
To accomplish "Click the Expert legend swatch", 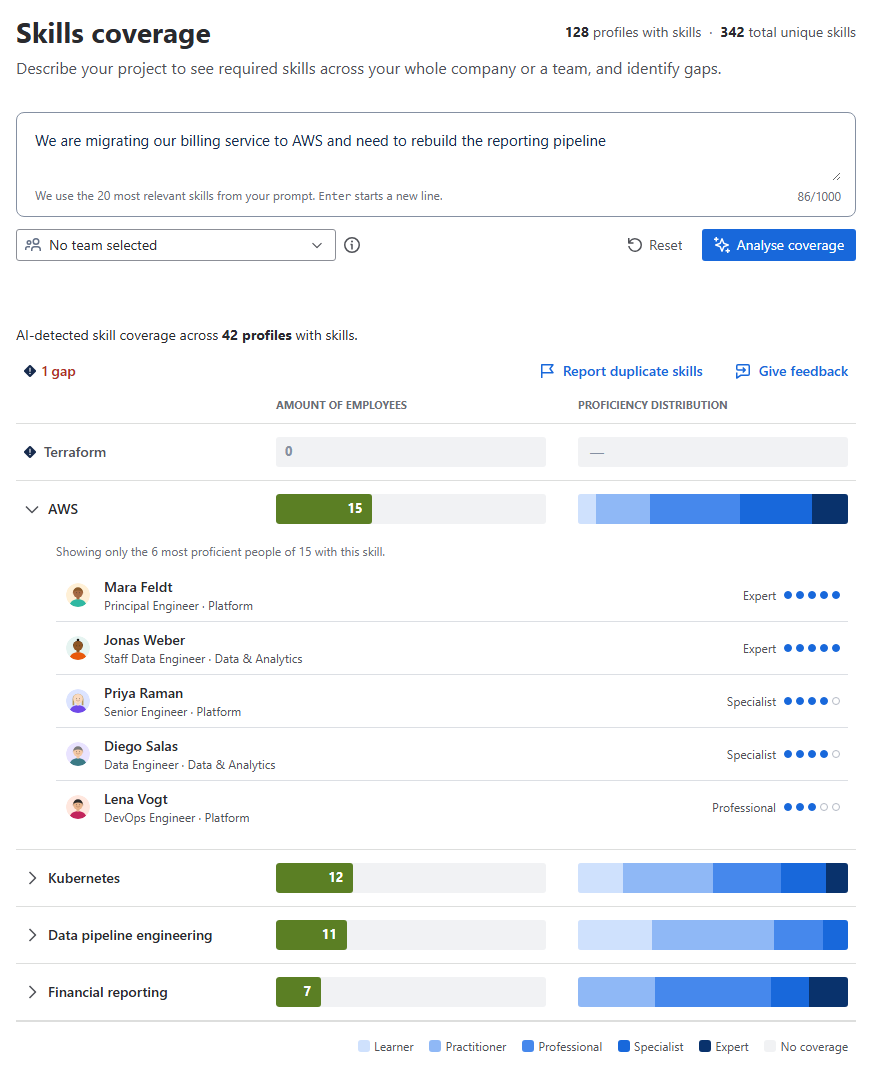I will click(x=705, y=1046).
